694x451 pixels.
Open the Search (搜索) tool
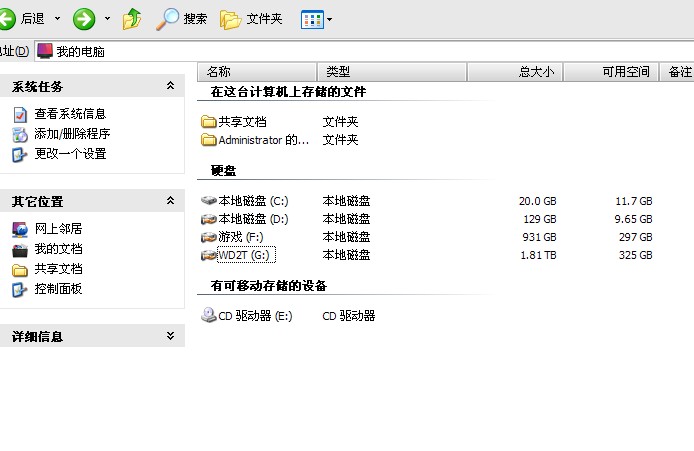(183, 18)
